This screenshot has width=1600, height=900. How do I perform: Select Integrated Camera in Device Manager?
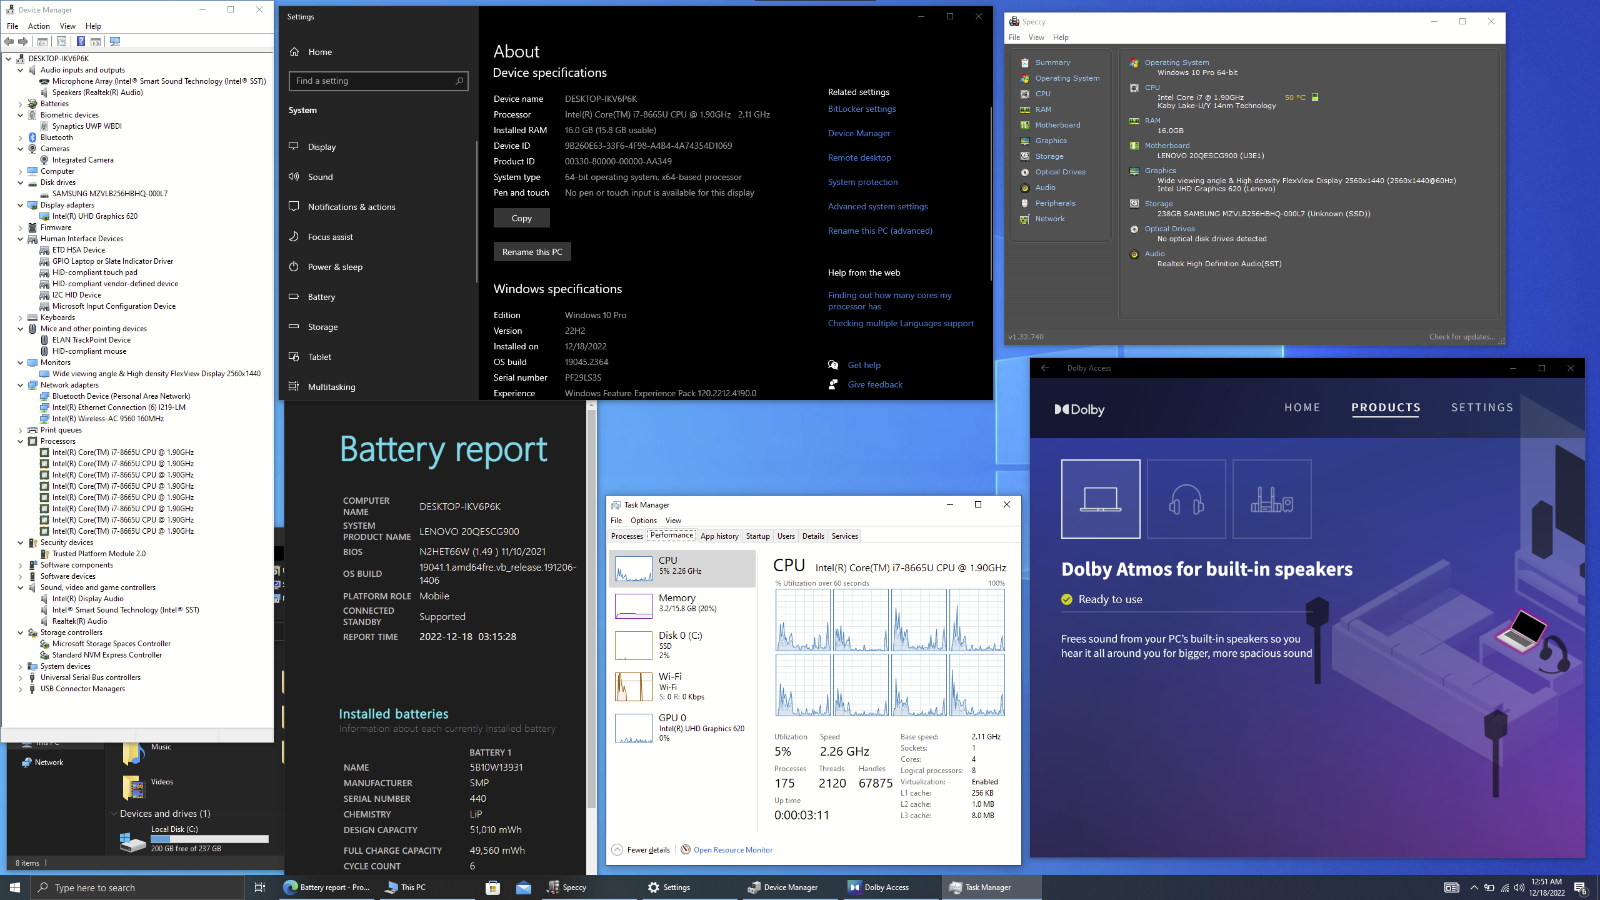82,160
